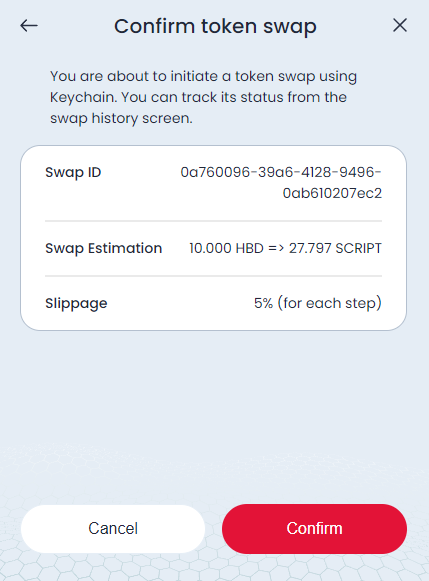Click the first line of the description text
The height and width of the screenshot is (581, 429).
click(x=203, y=76)
